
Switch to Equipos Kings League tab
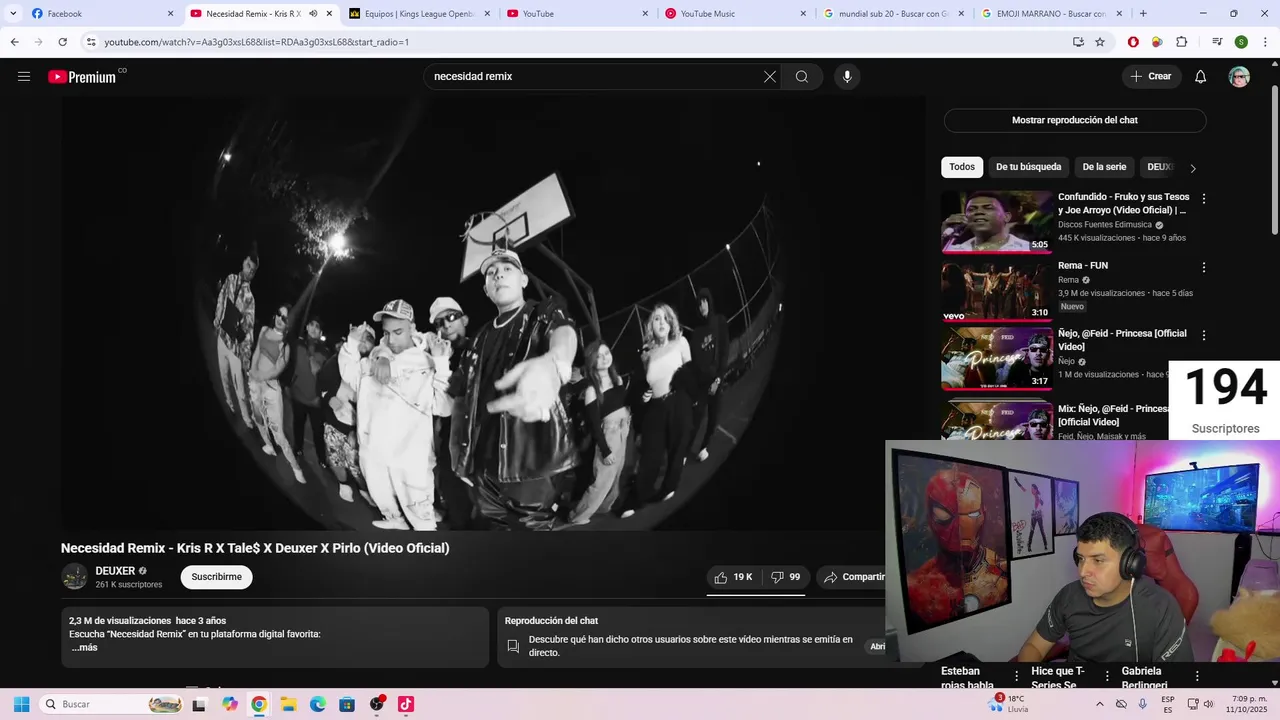coord(420,14)
